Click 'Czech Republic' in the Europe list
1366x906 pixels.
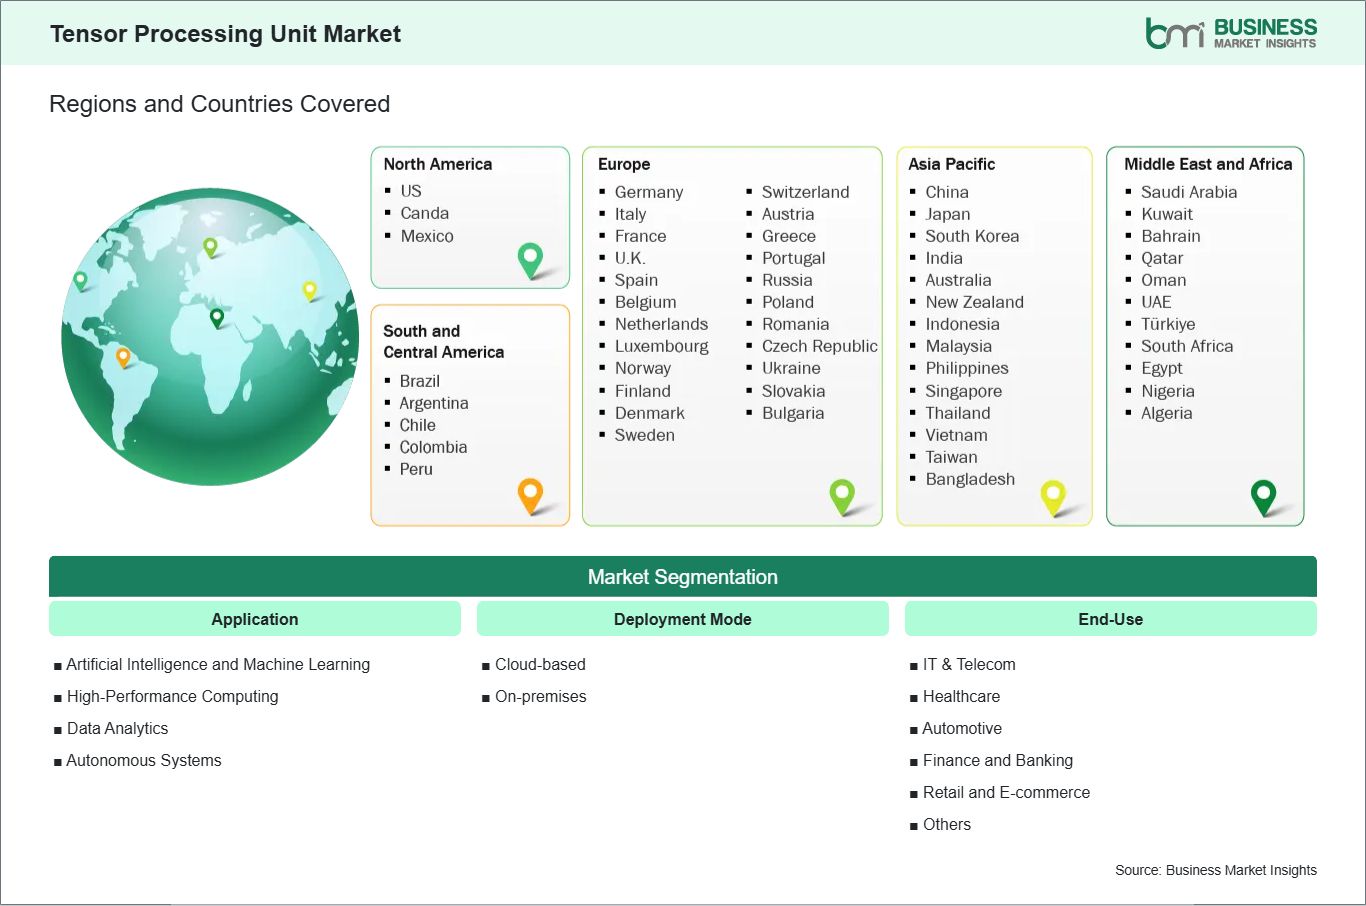pyautogui.click(x=820, y=346)
